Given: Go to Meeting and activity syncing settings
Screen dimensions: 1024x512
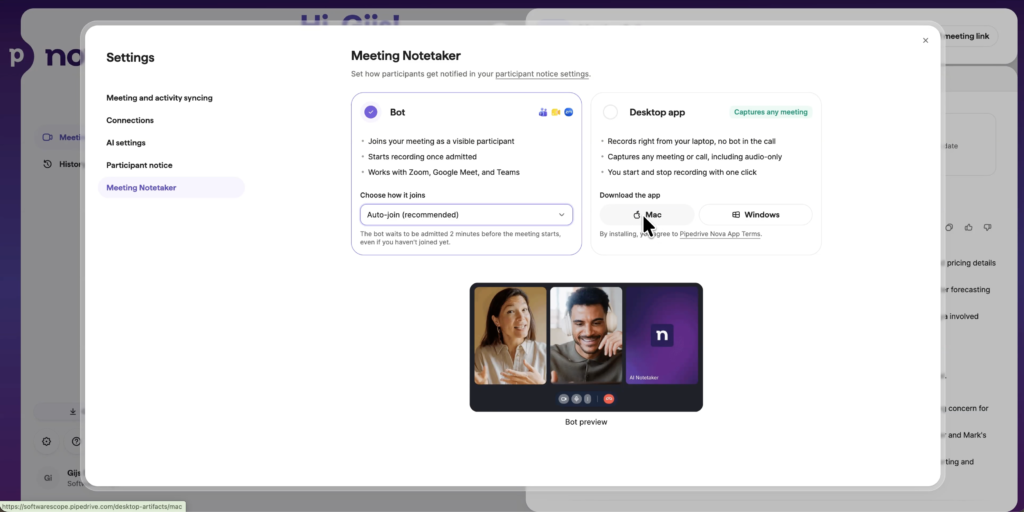Looking at the screenshot, I should 159,98.
